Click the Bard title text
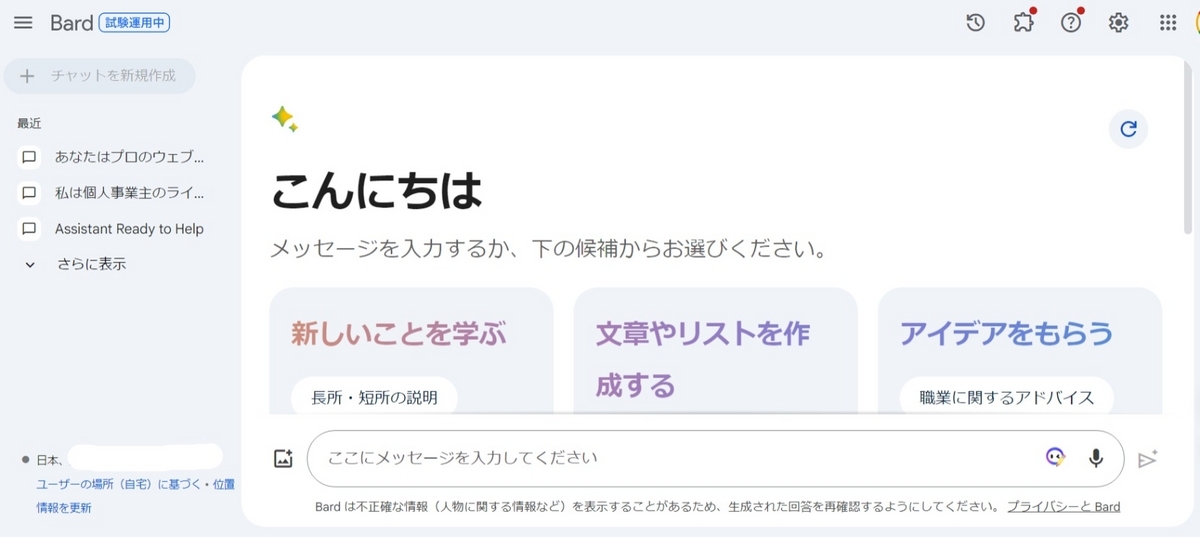The height and width of the screenshot is (537, 1200). pos(72,23)
